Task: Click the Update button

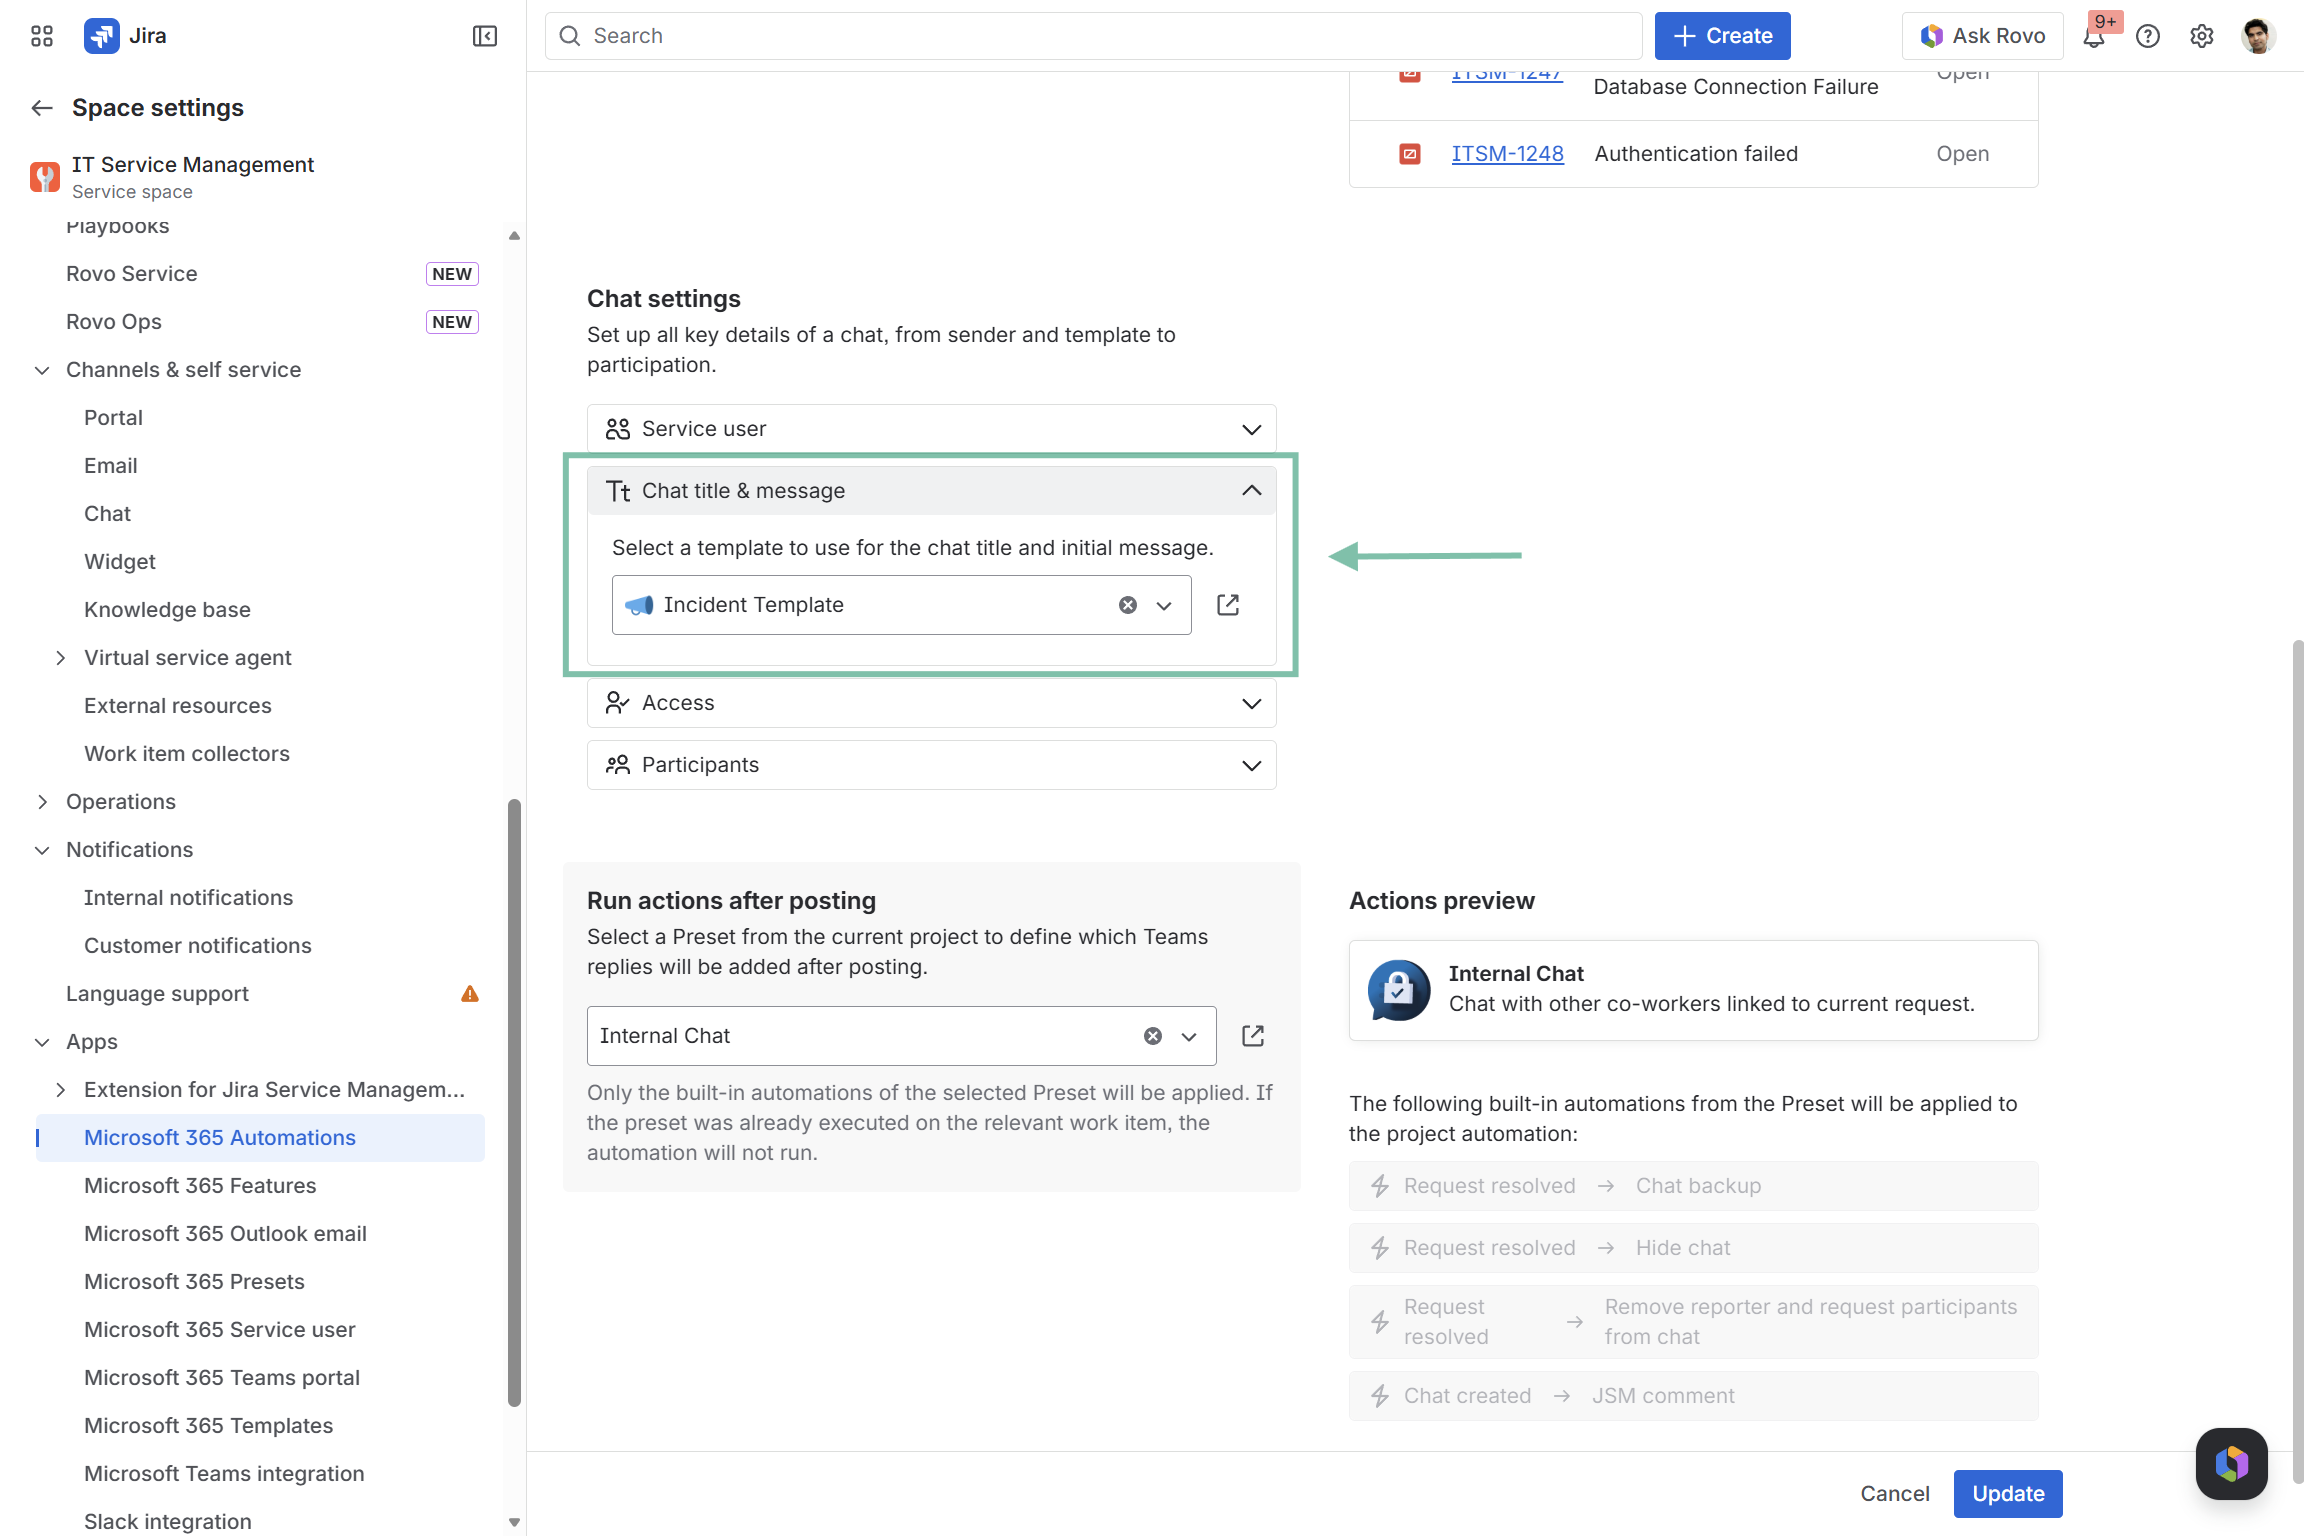Action: [x=2007, y=1493]
